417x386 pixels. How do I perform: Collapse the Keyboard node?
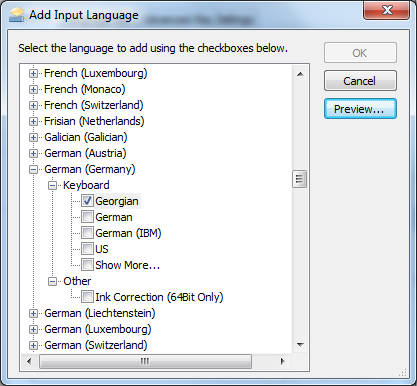click(x=52, y=185)
